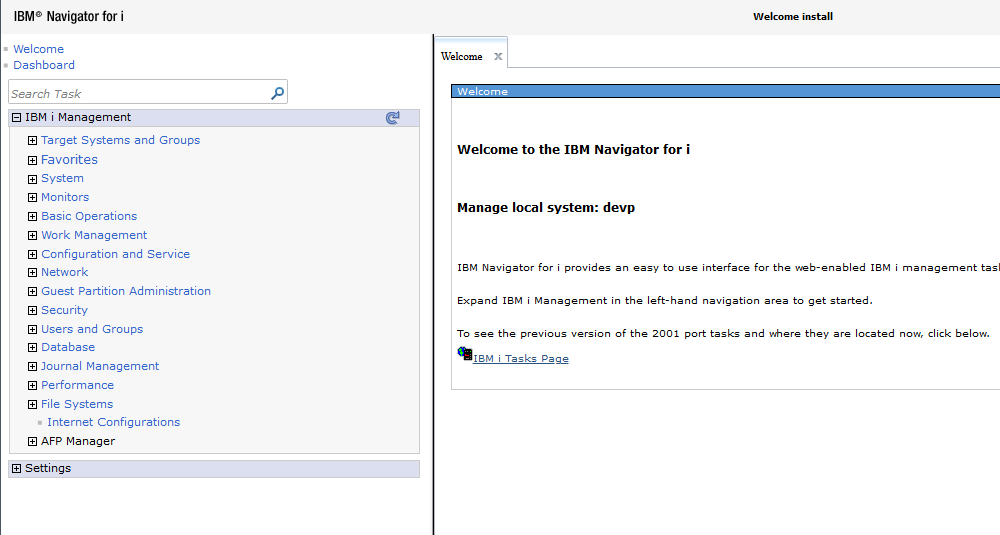
Task: Open the IBM i Tasks Page link
Action: click(x=520, y=359)
